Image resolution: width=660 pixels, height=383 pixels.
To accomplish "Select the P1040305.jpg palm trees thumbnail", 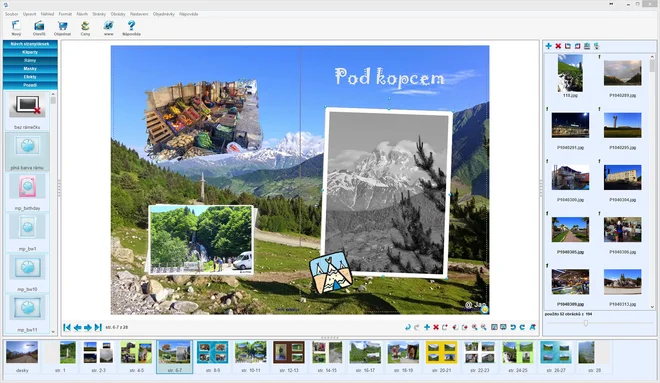I will point(570,229).
